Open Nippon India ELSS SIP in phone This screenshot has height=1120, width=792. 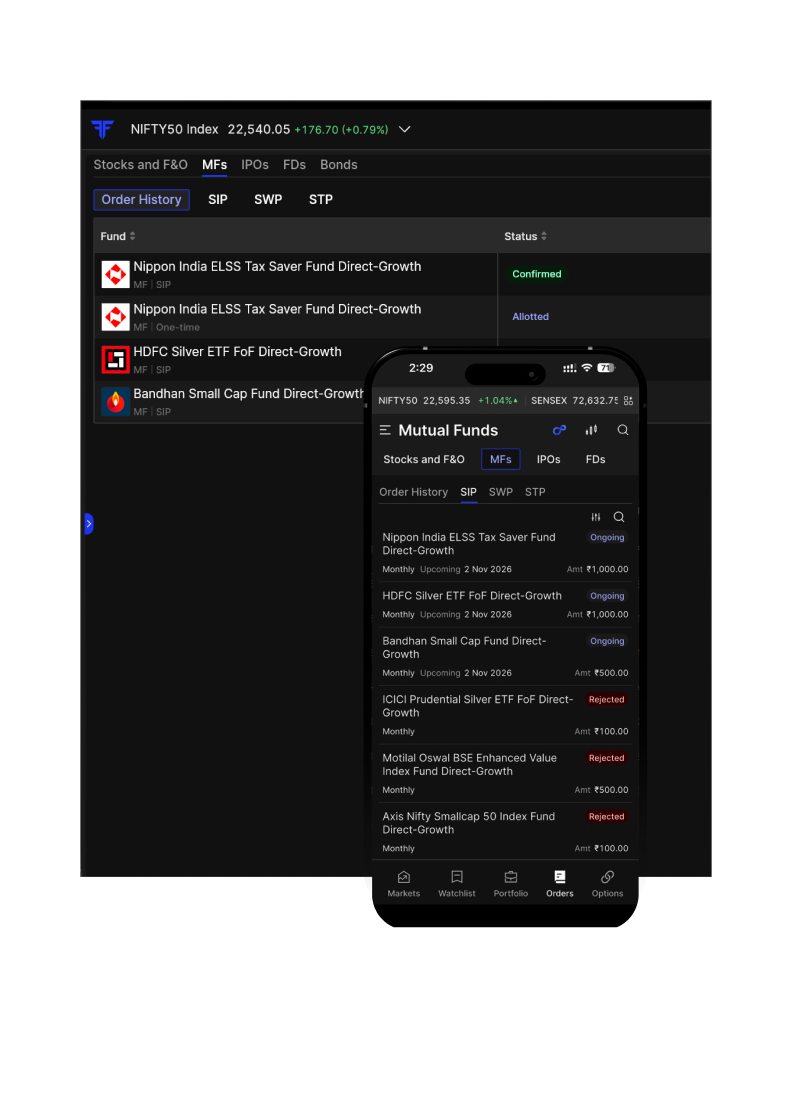[506, 553]
